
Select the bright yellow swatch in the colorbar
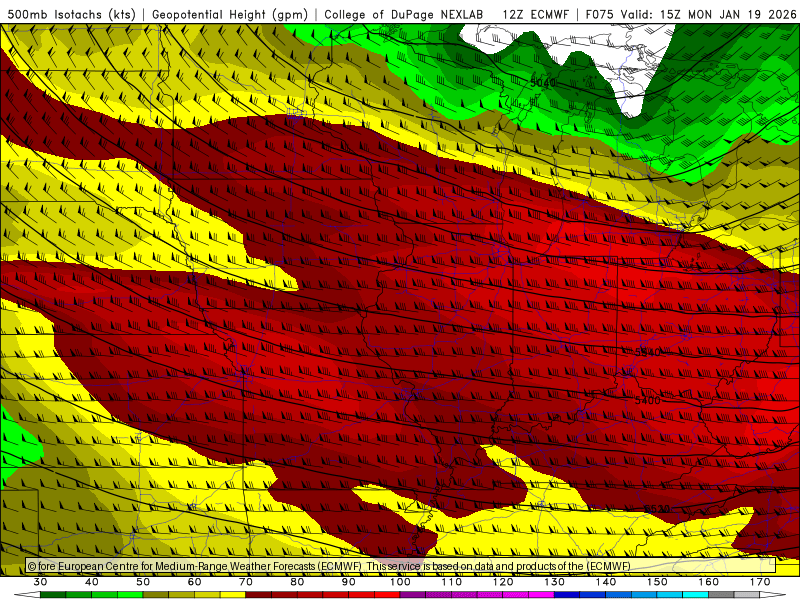point(233,595)
